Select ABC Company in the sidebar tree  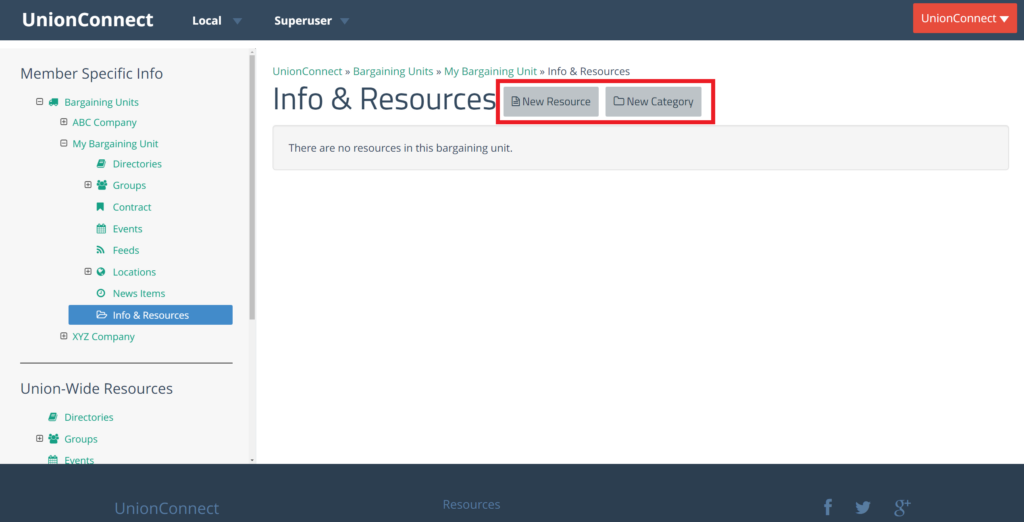104,122
